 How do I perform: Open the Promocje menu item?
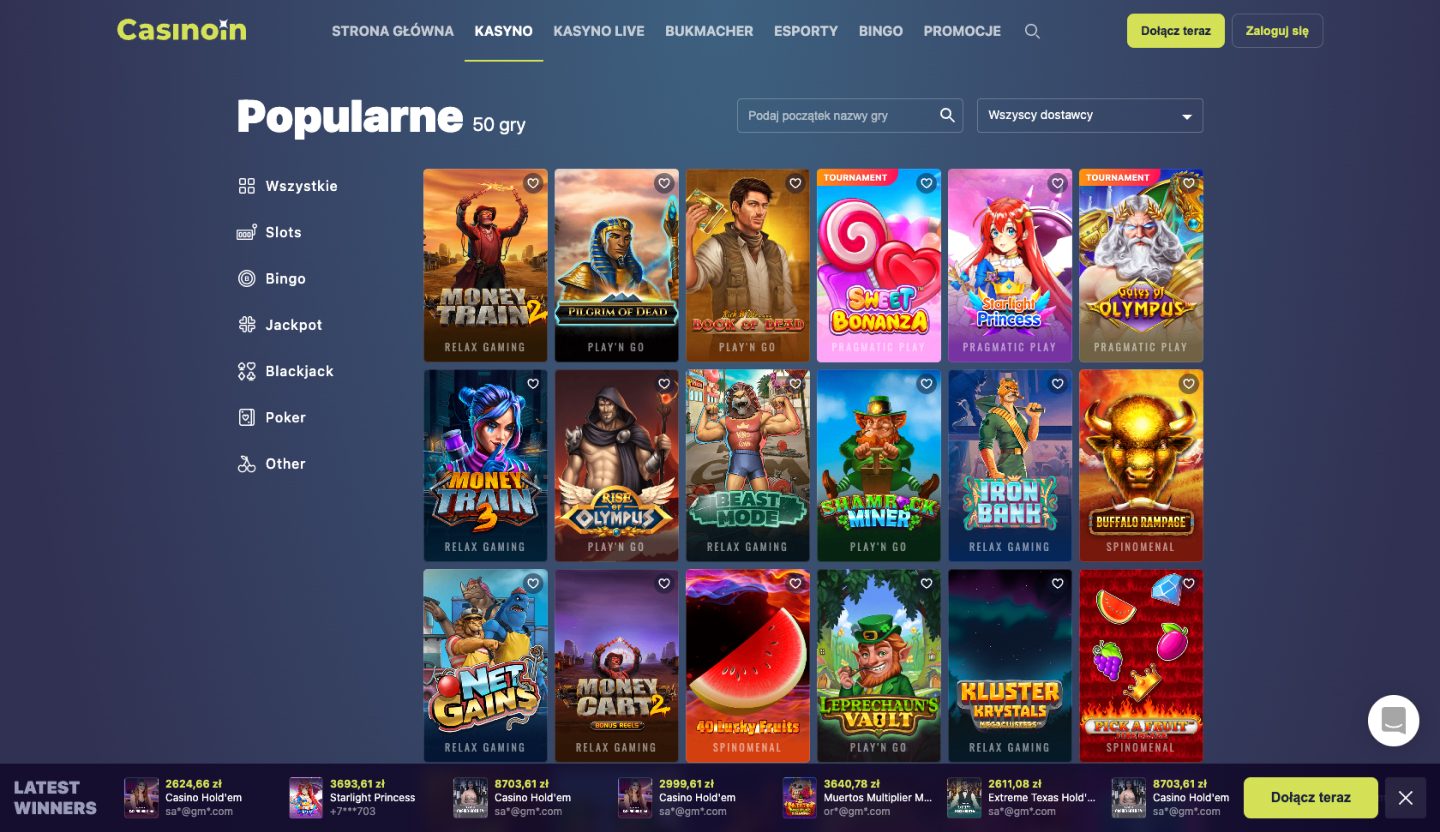tap(962, 31)
